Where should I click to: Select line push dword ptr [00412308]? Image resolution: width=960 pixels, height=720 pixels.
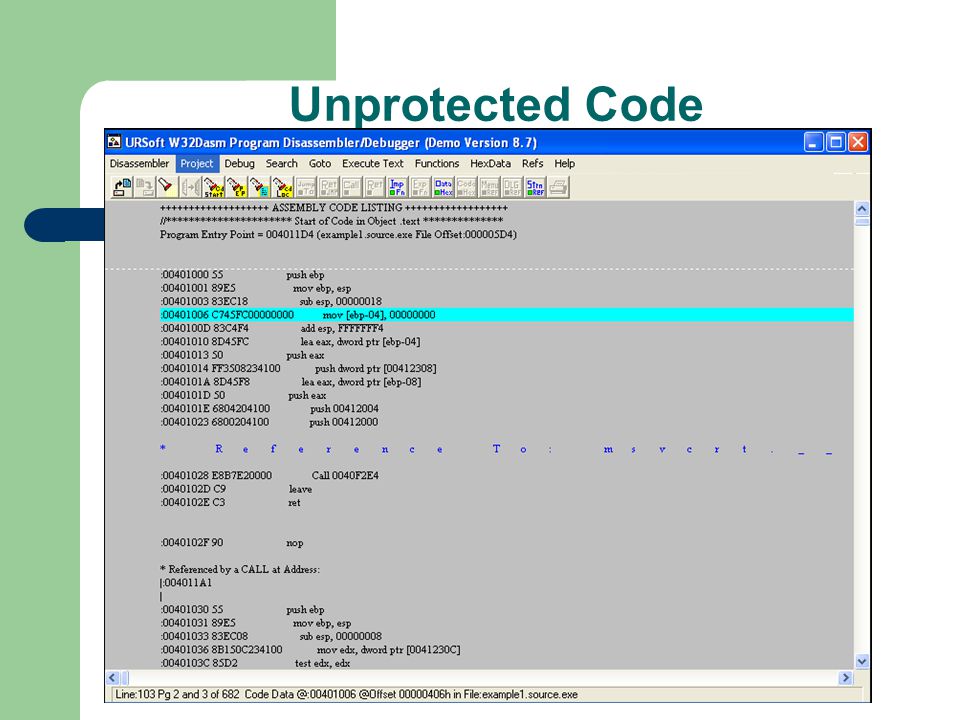pyautogui.click(x=299, y=369)
